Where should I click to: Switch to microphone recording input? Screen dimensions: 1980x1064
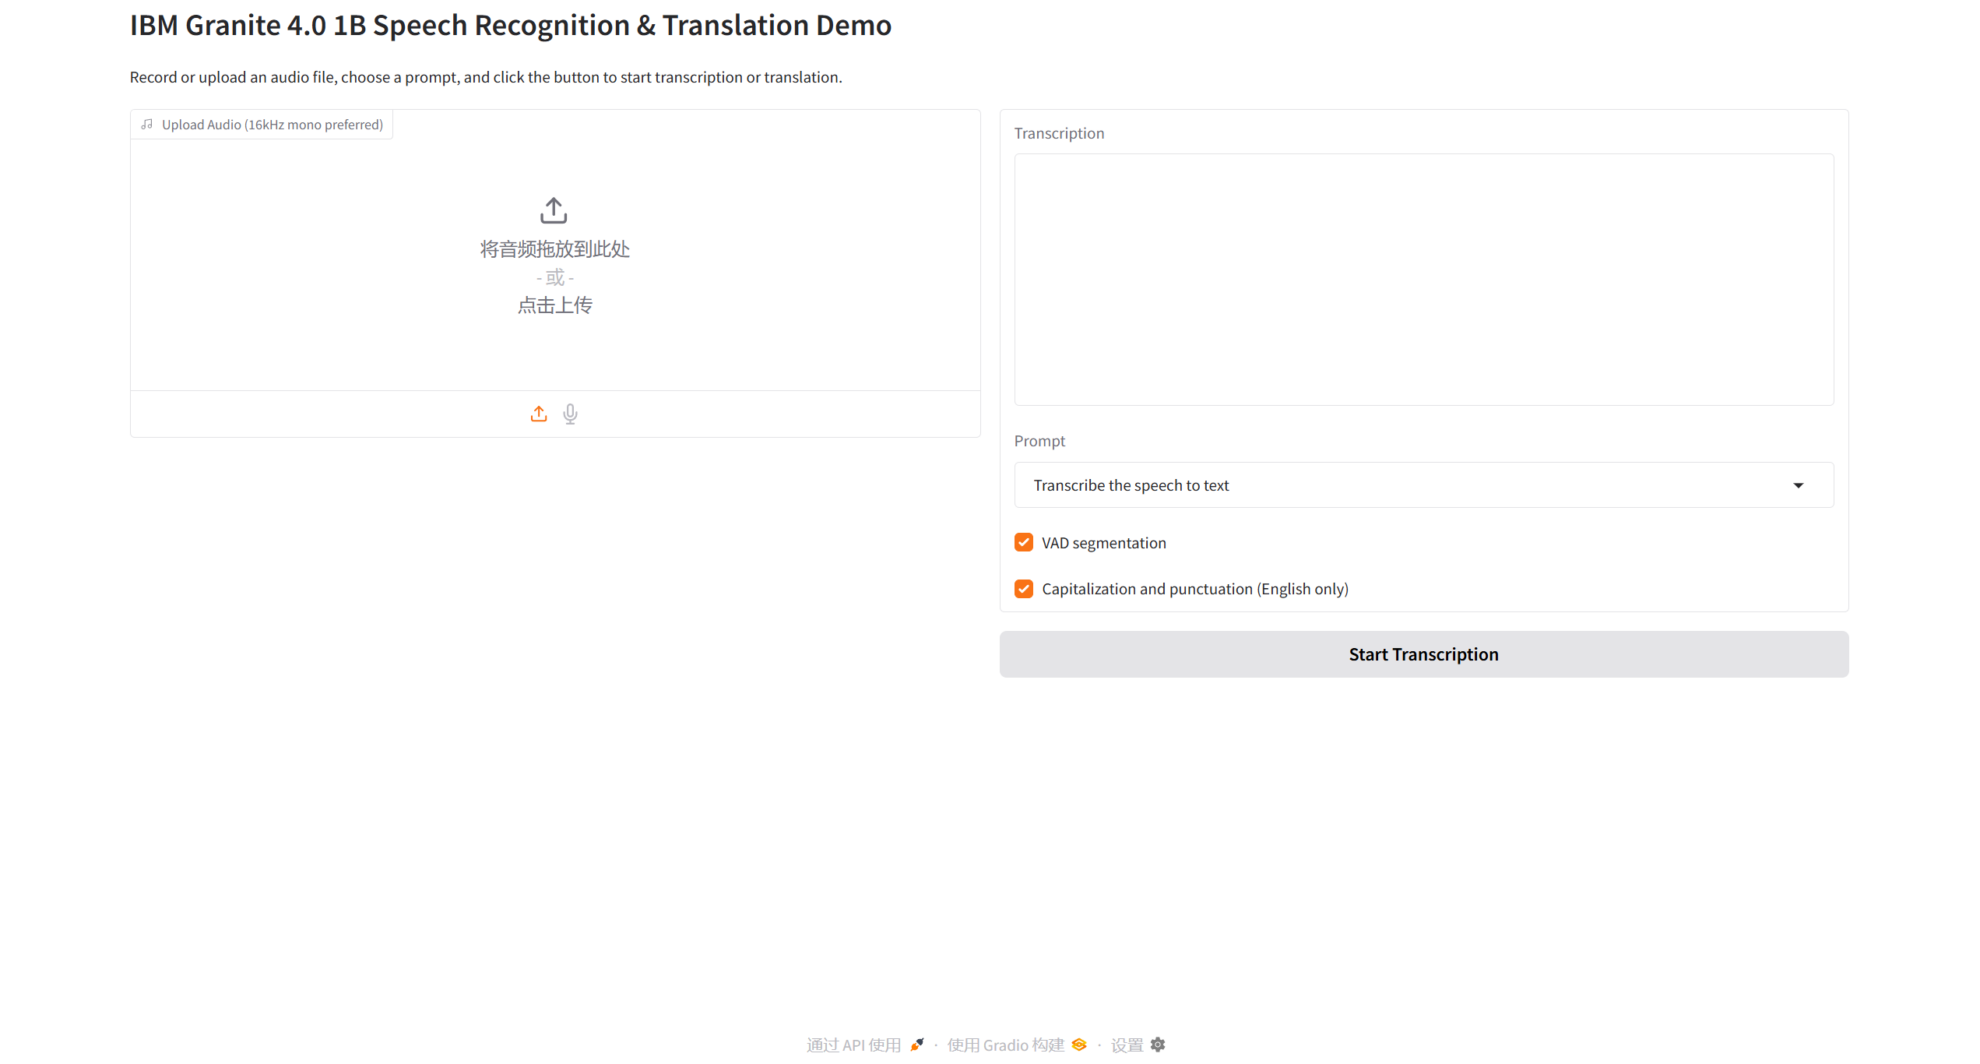570,414
